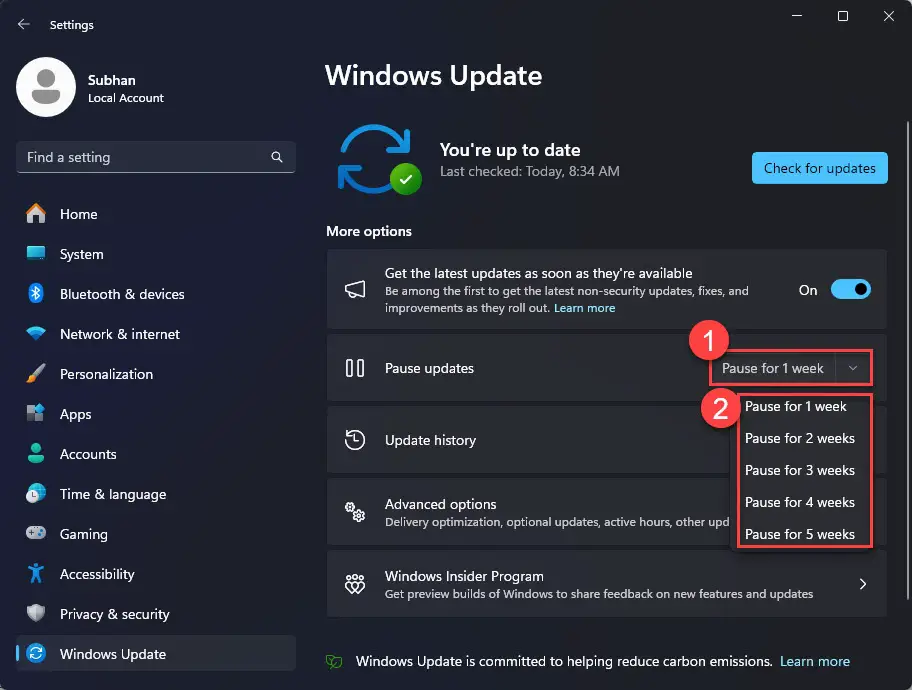Open Personalization label
Image resolution: width=912 pixels, height=690 pixels.
[106, 374]
